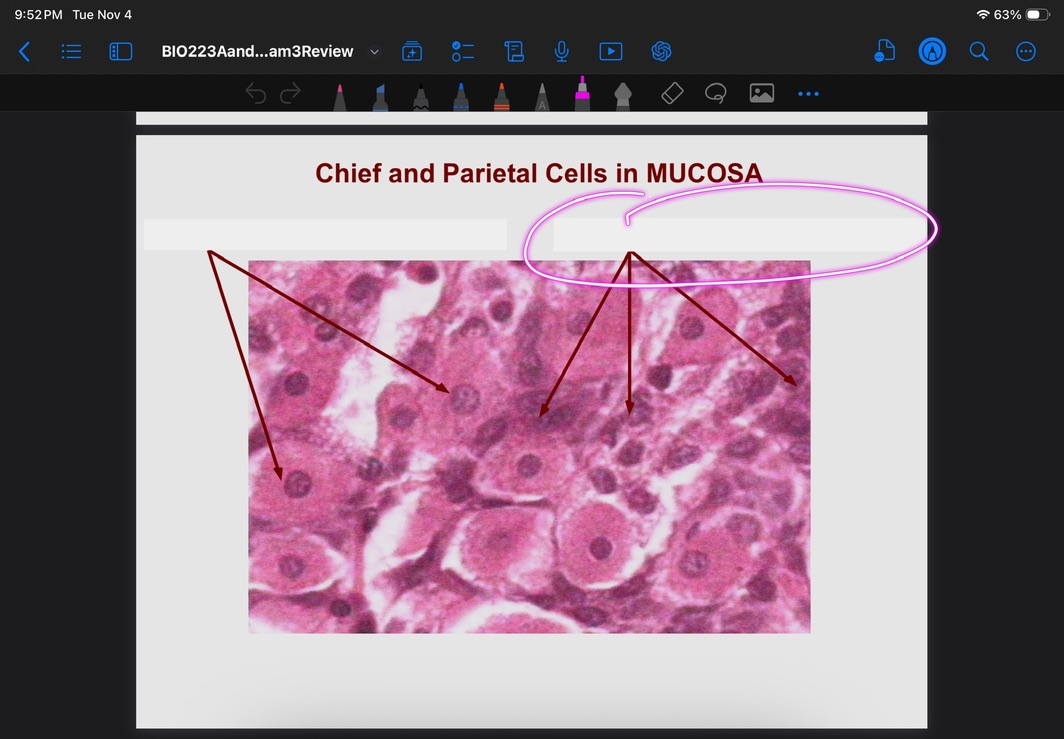The width and height of the screenshot is (1064, 739).
Task: Redo the last stroke
Action: 290,93
